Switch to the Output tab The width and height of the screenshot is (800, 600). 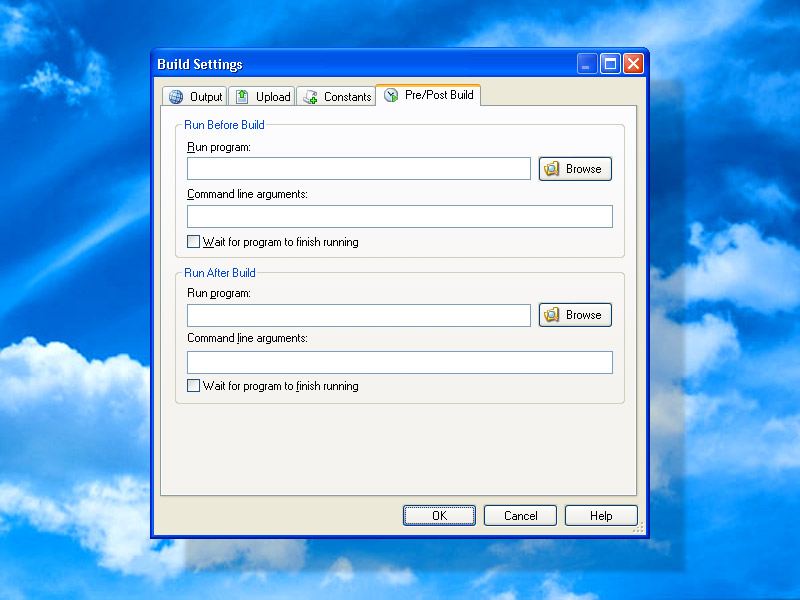194,96
